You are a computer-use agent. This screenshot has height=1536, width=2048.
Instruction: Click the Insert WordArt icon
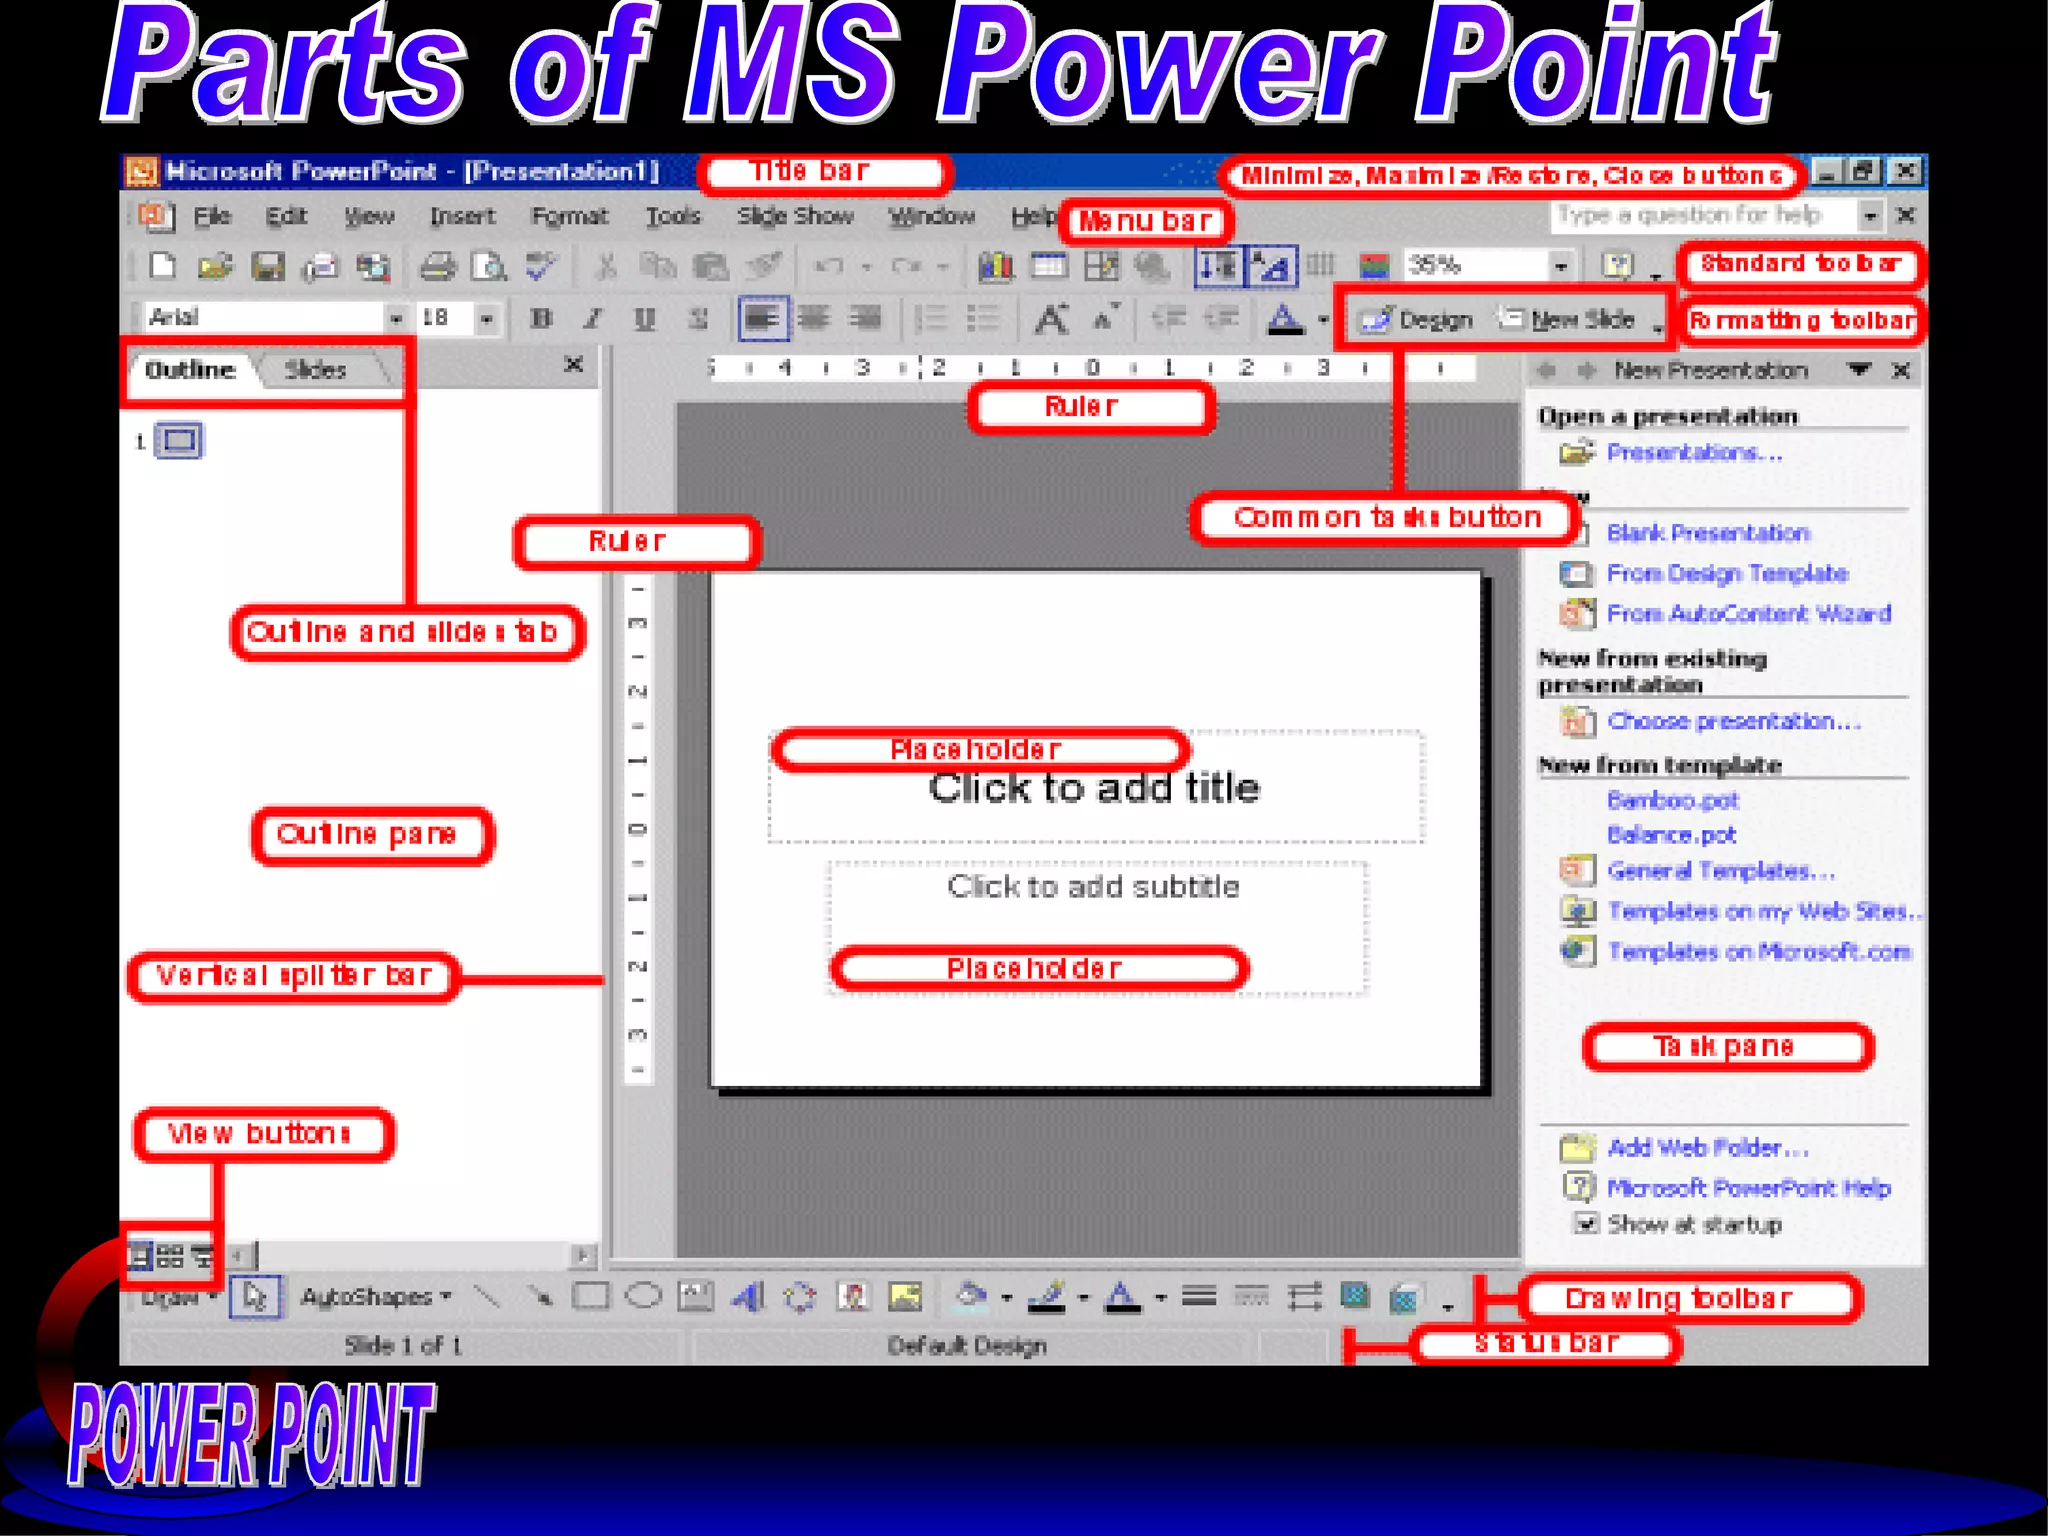(x=747, y=1297)
